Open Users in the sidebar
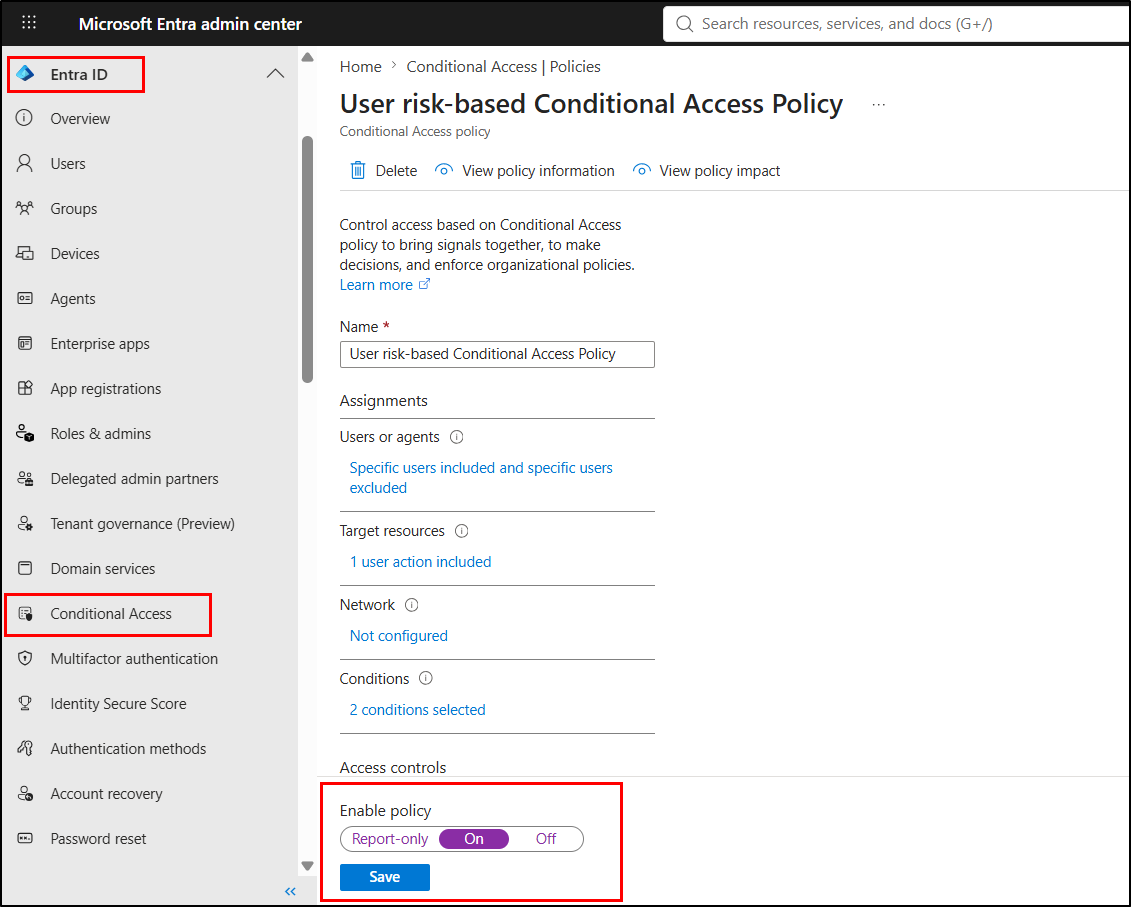 click(x=68, y=164)
